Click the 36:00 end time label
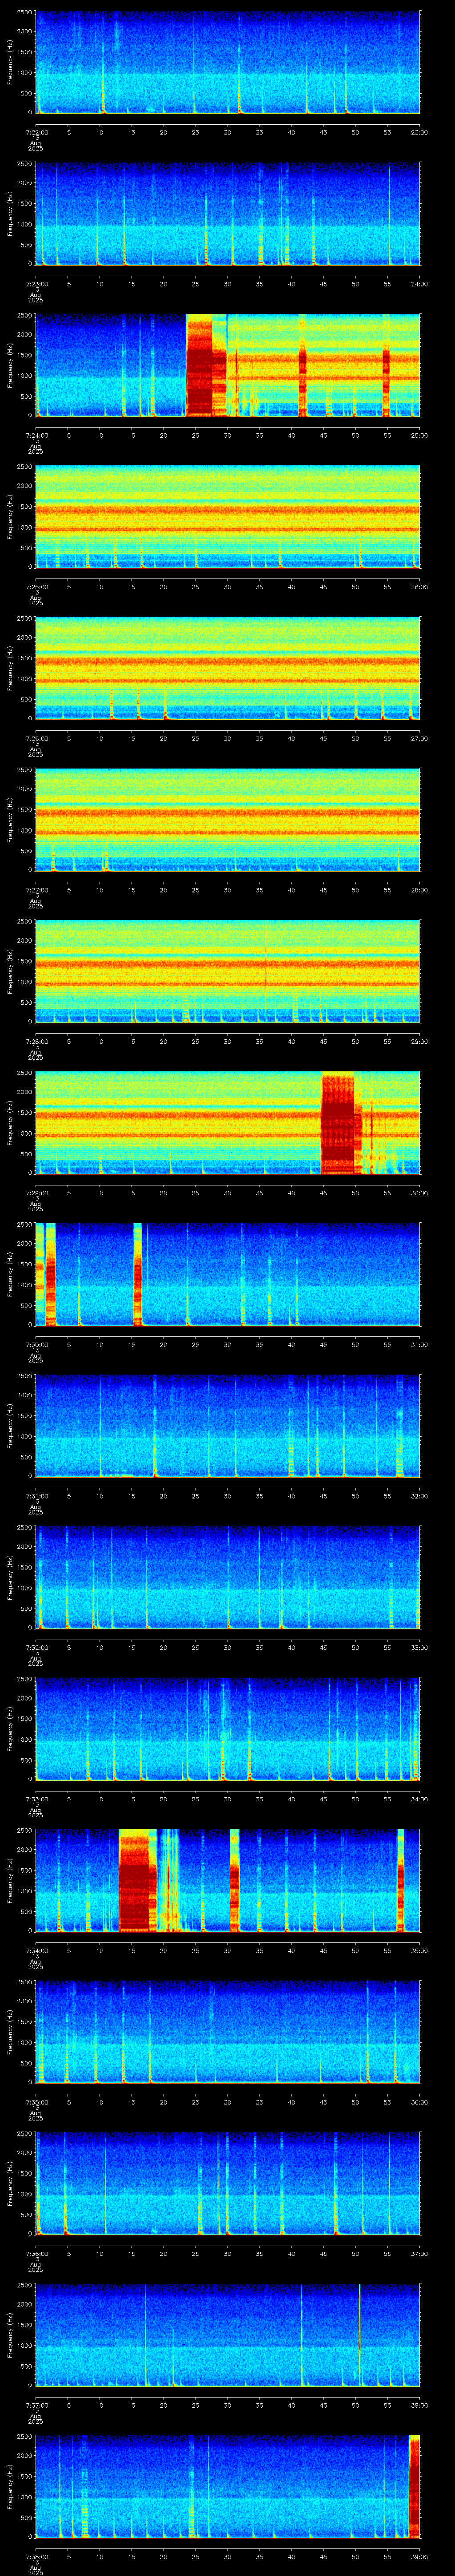 [420, 2102]
